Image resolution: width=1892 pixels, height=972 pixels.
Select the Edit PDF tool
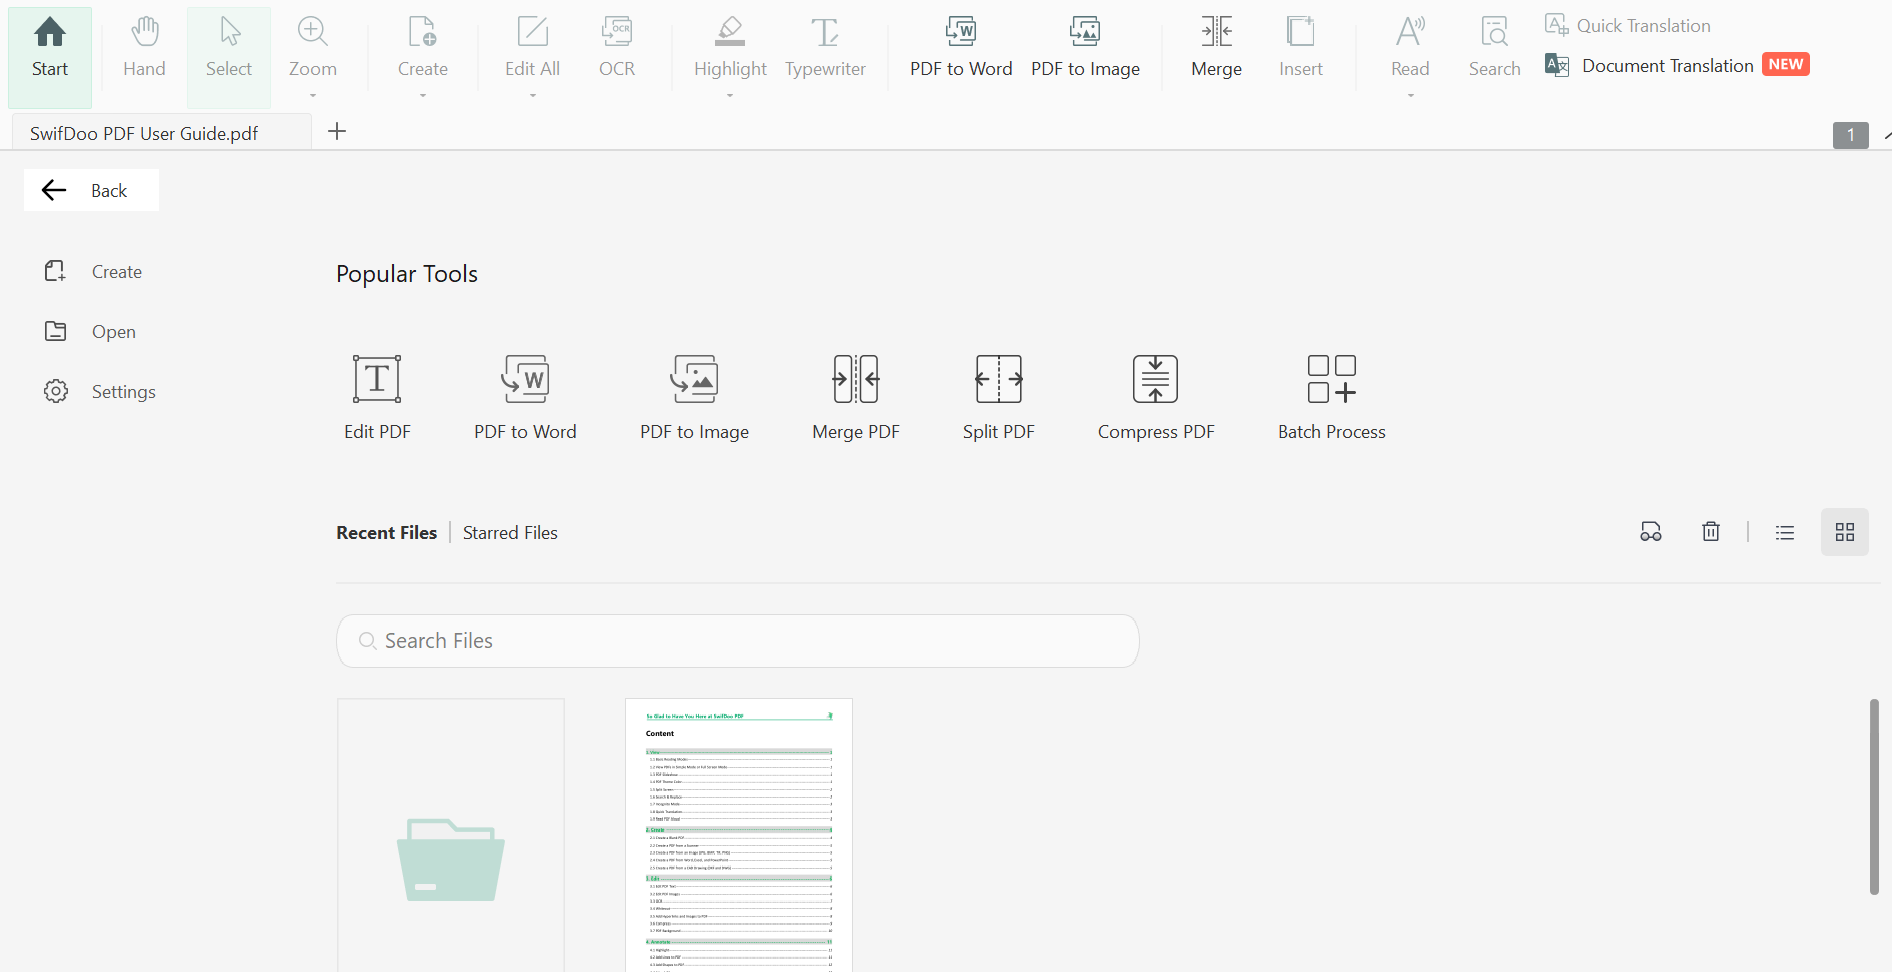click(377, 395)
